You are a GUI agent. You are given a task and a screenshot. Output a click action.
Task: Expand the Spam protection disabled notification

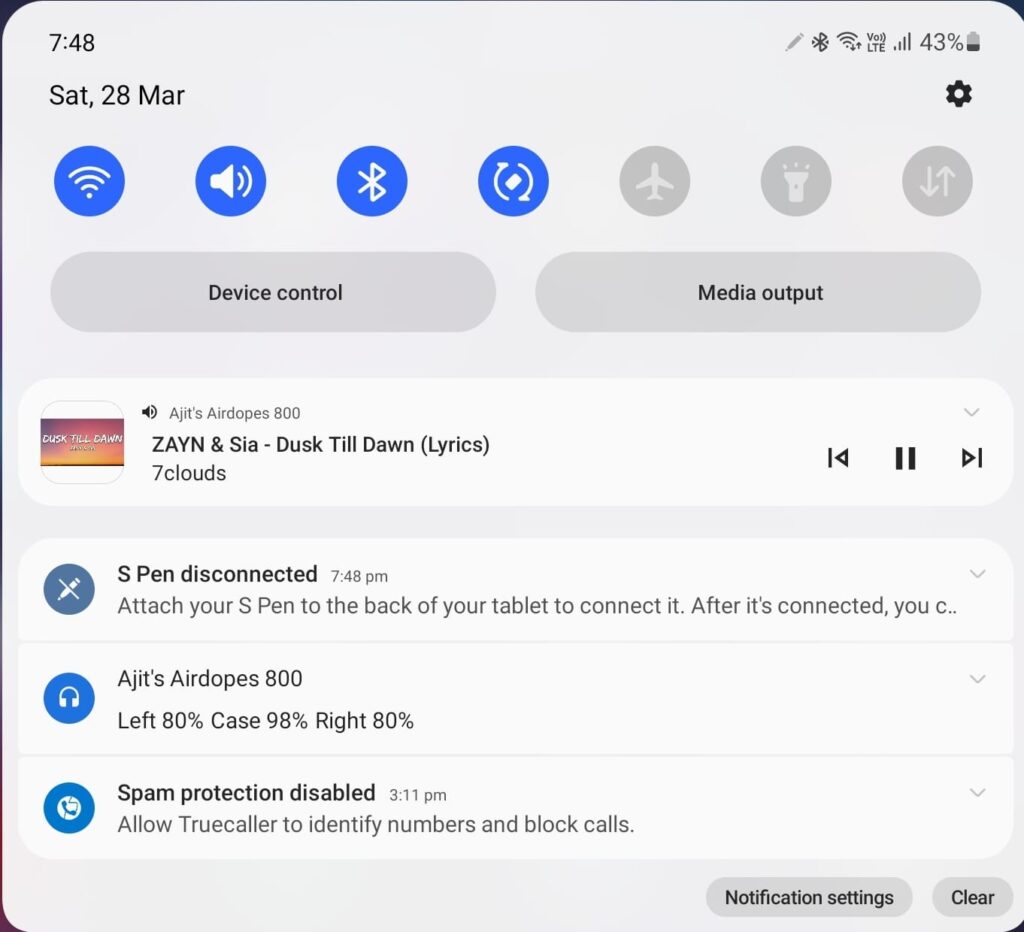point(977,793)
